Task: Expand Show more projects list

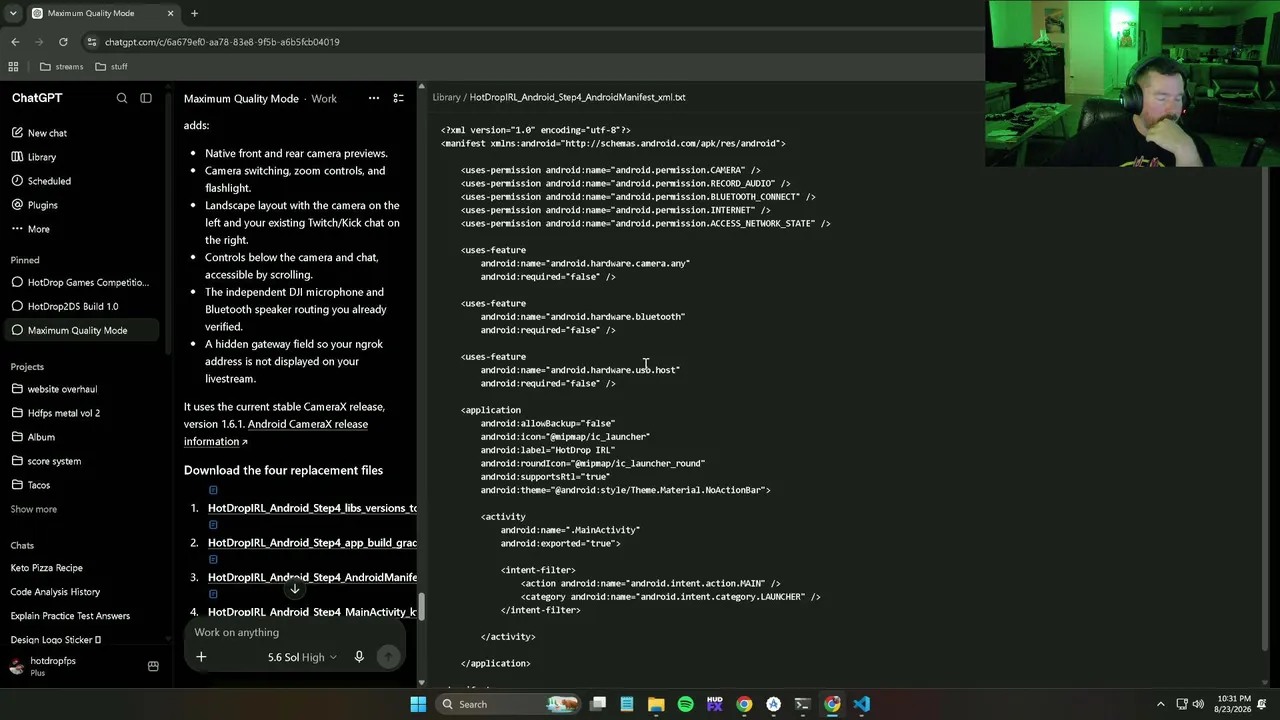Action: coord(34,509)
